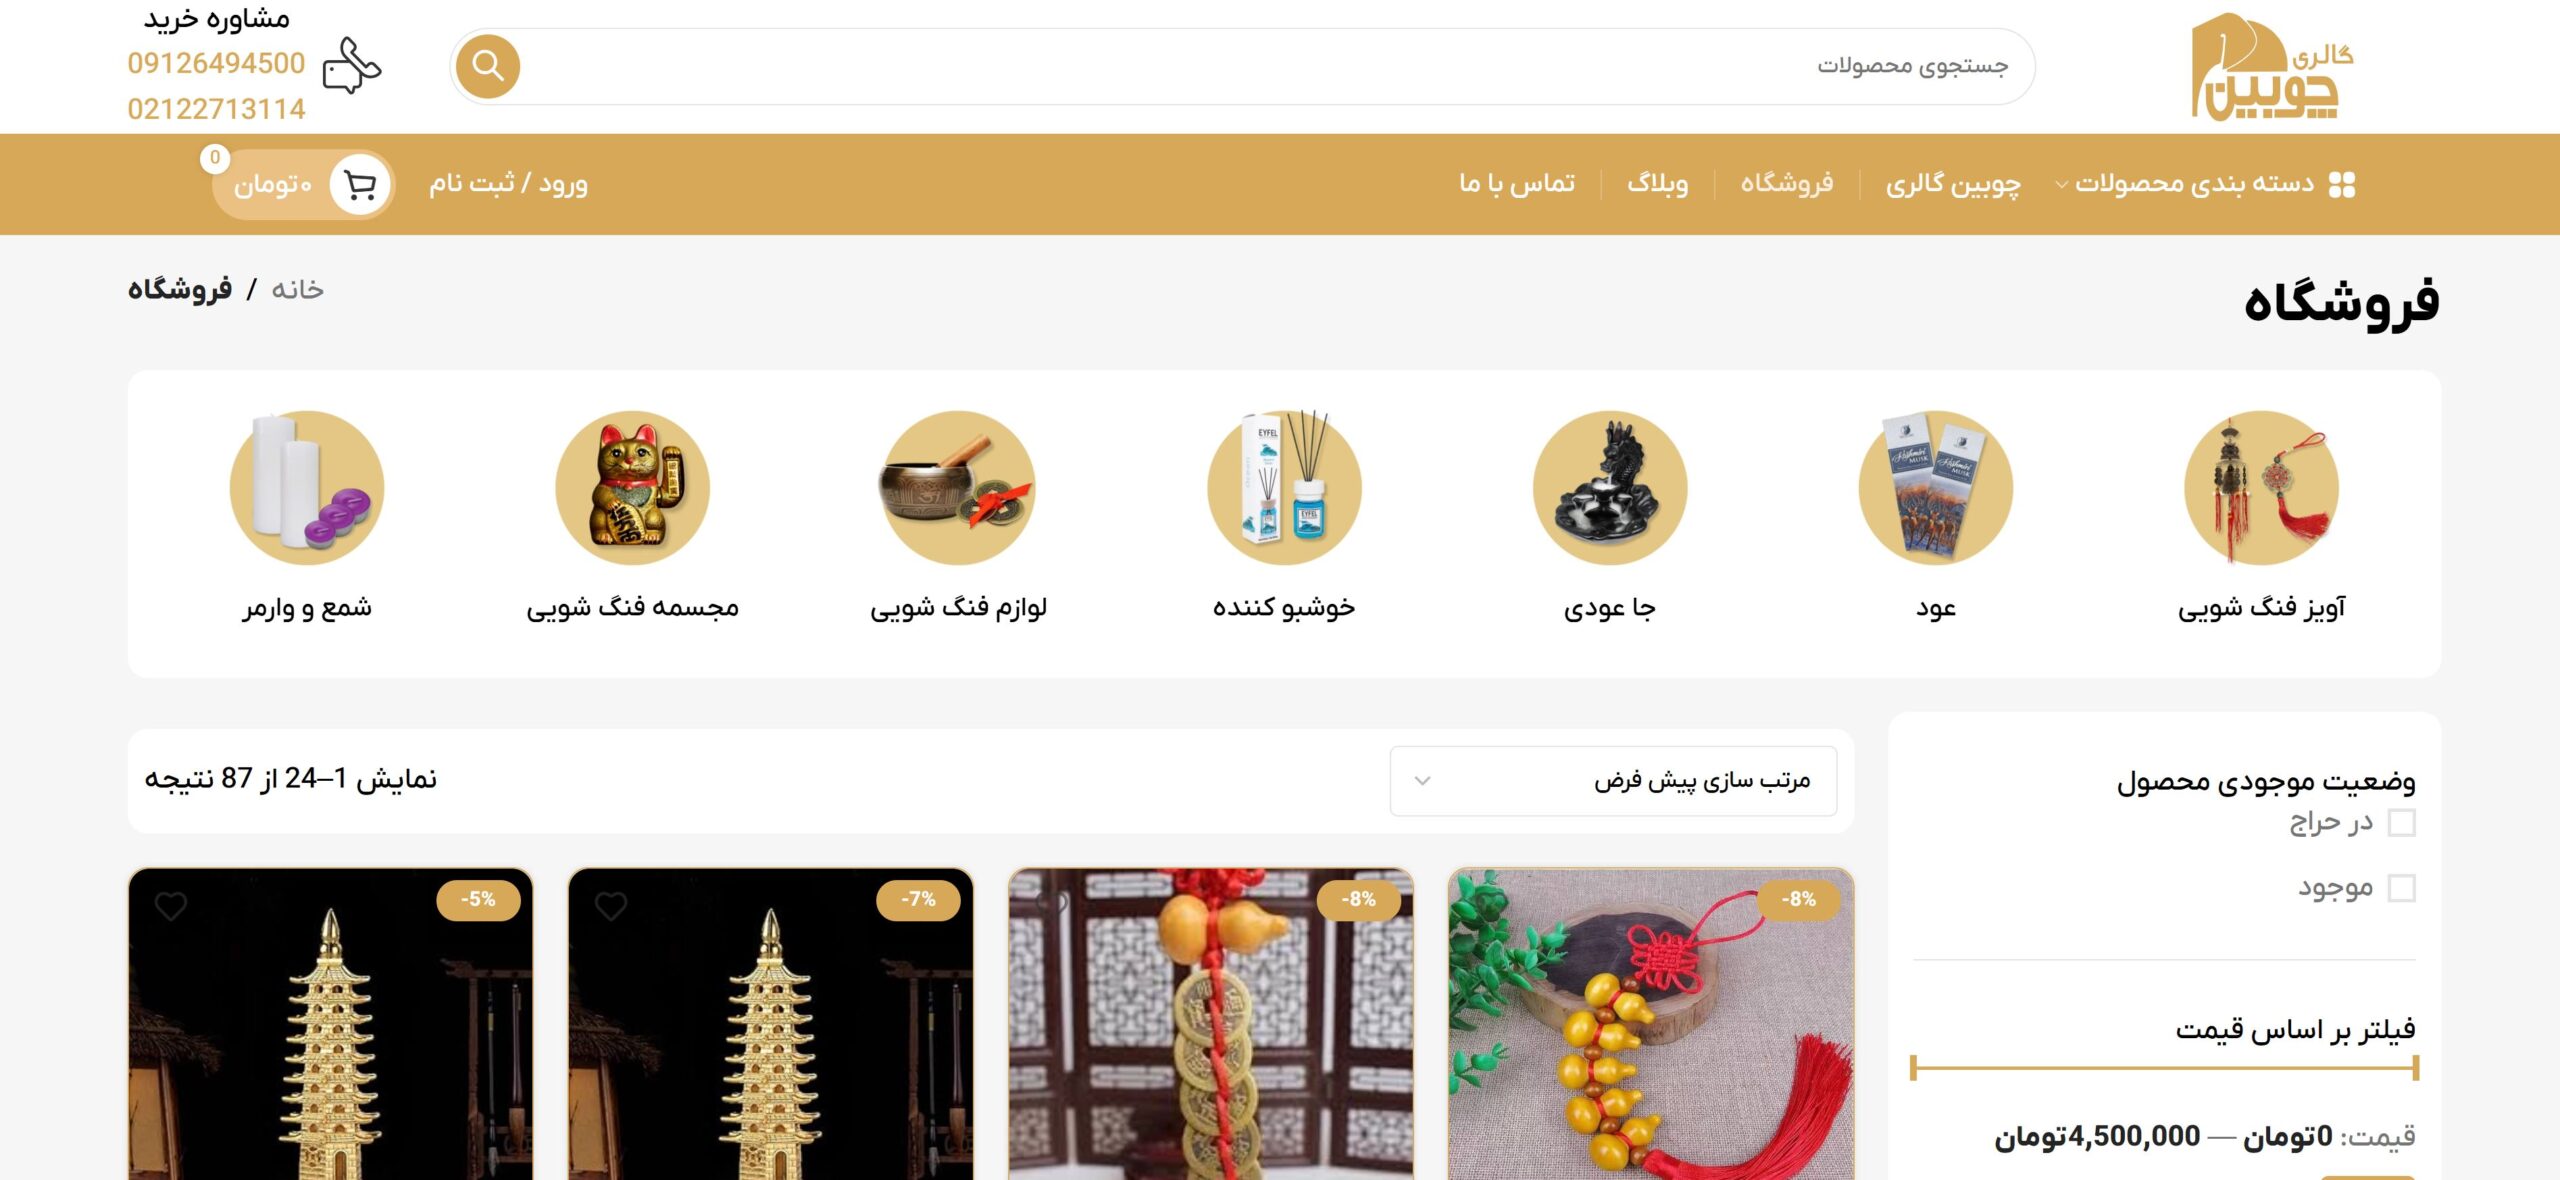The image size is (2560, 1180).
Task: Click the phone consultation icon
Action: coord(351,66)
